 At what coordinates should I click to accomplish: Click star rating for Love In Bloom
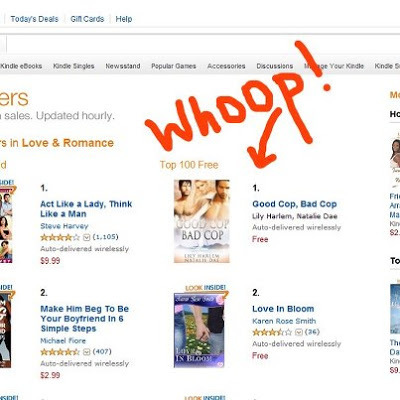tap(272, 332)
